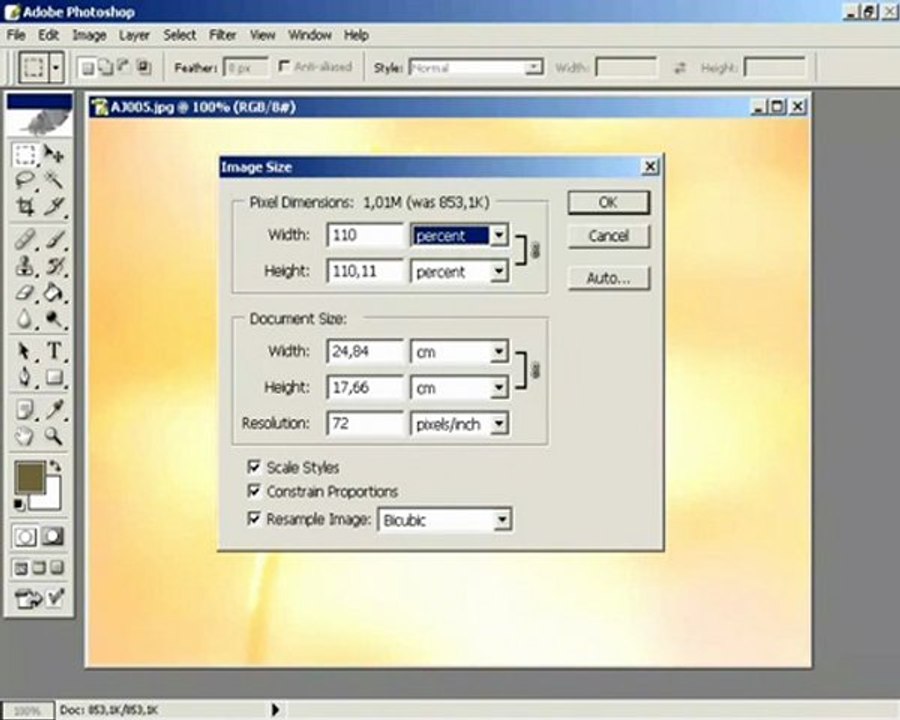Click the foreground color swatch

pyautogui.click(x=29, y=477)
